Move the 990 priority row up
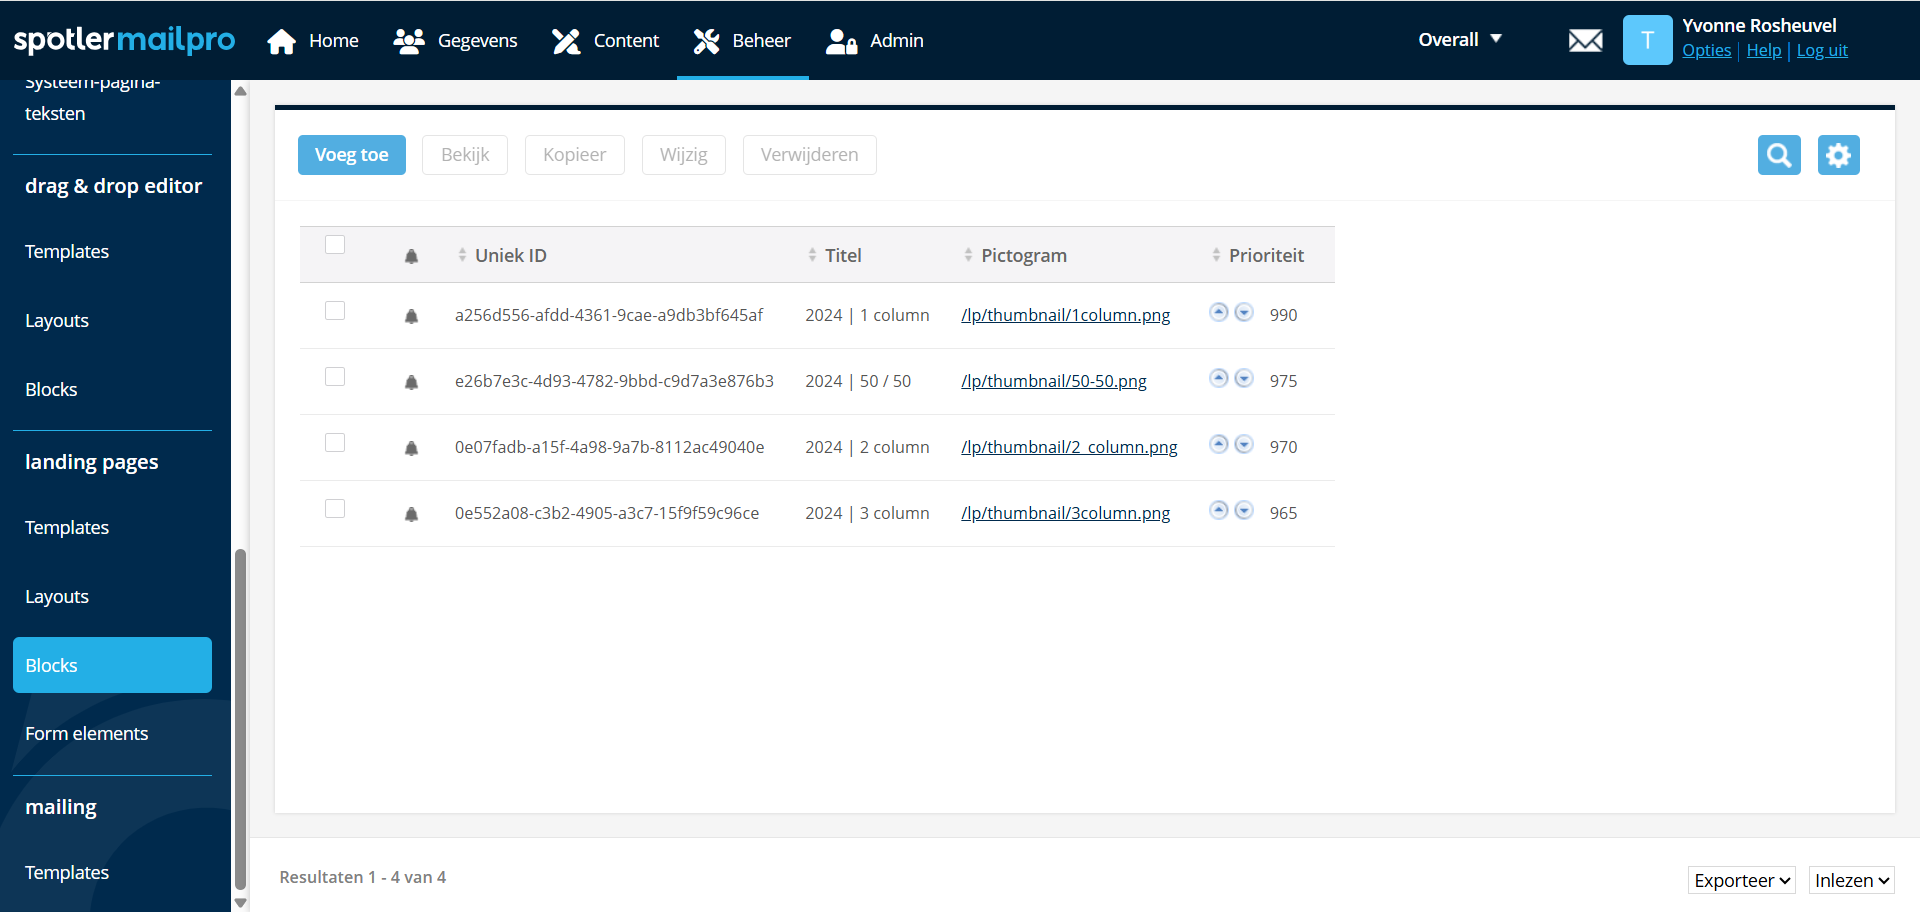Image resolution: width=1920 pixels, height=912 pixels. 1218,312
